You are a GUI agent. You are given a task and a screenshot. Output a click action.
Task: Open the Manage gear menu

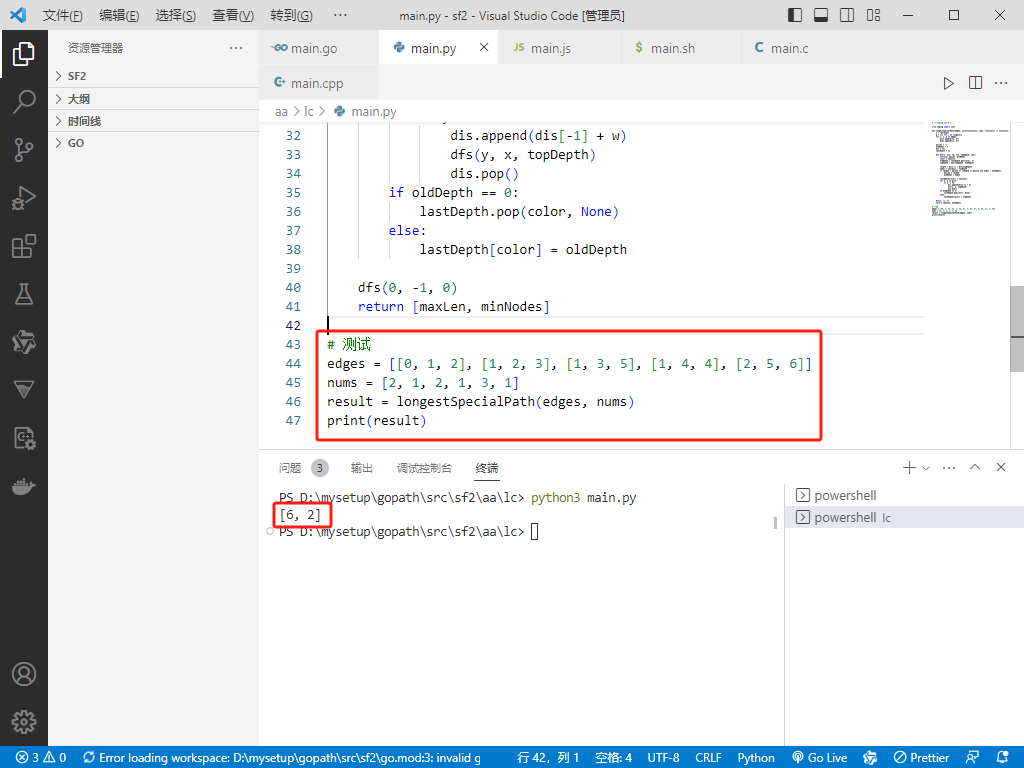click(x=24, y=722)
